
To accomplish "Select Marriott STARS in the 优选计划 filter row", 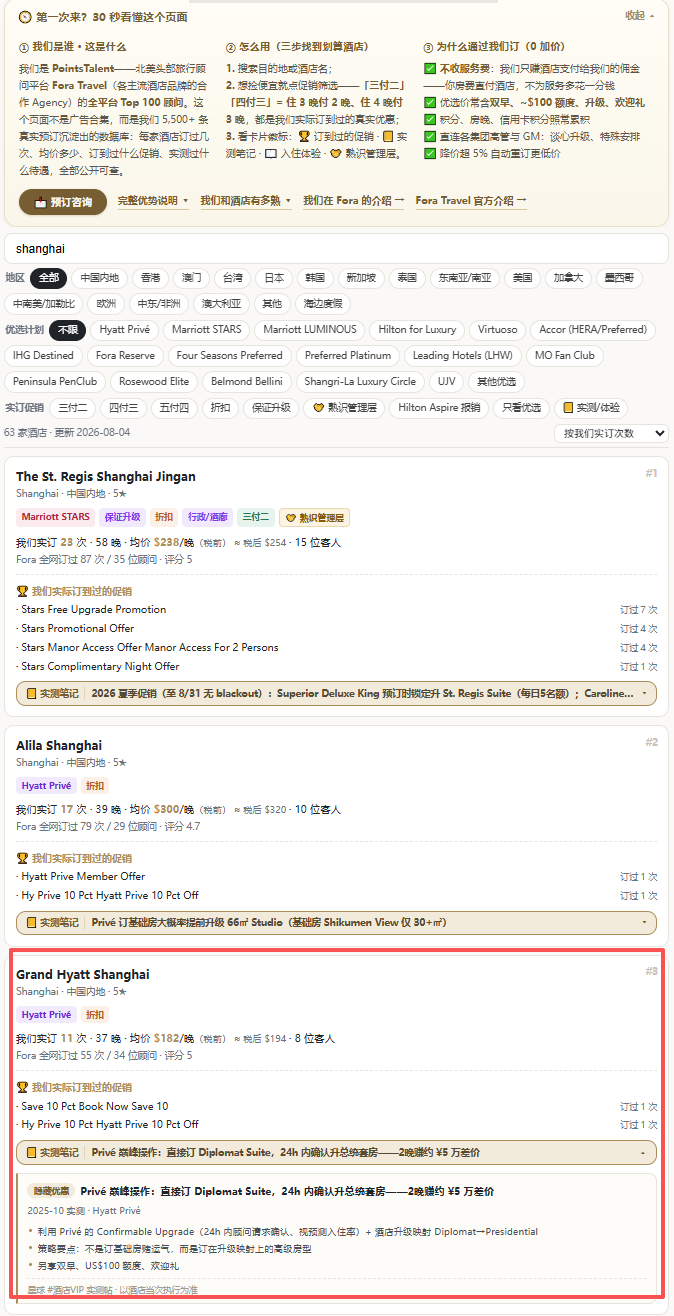I will (x=206, y=329).
